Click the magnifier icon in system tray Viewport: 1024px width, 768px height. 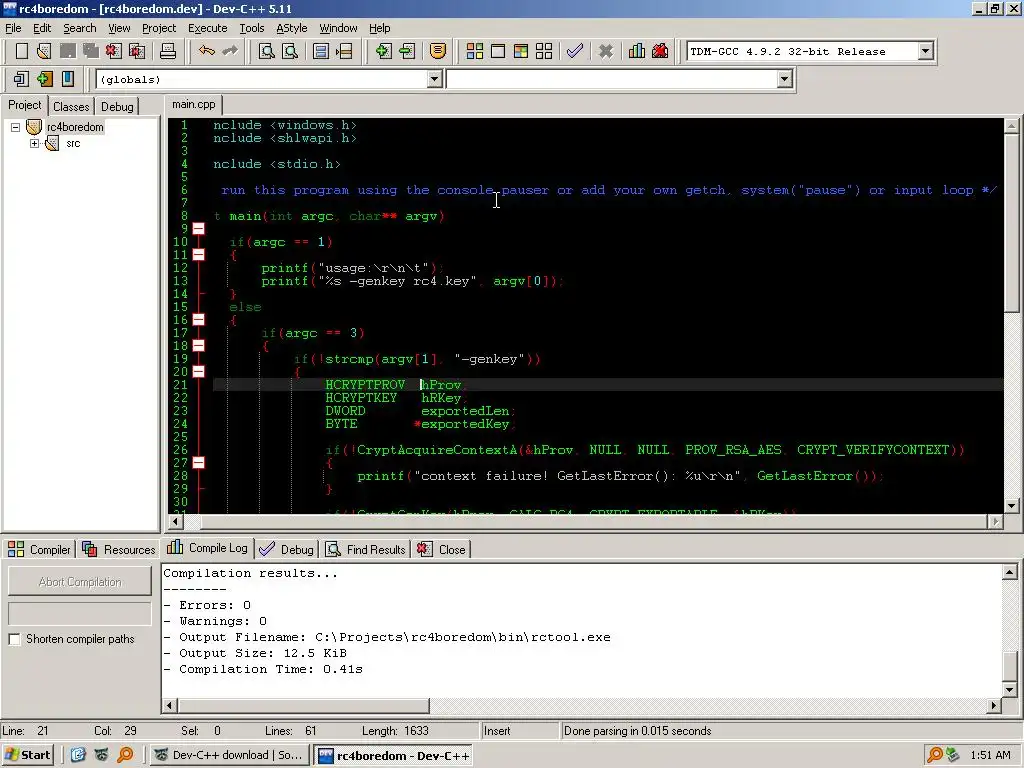935,755
